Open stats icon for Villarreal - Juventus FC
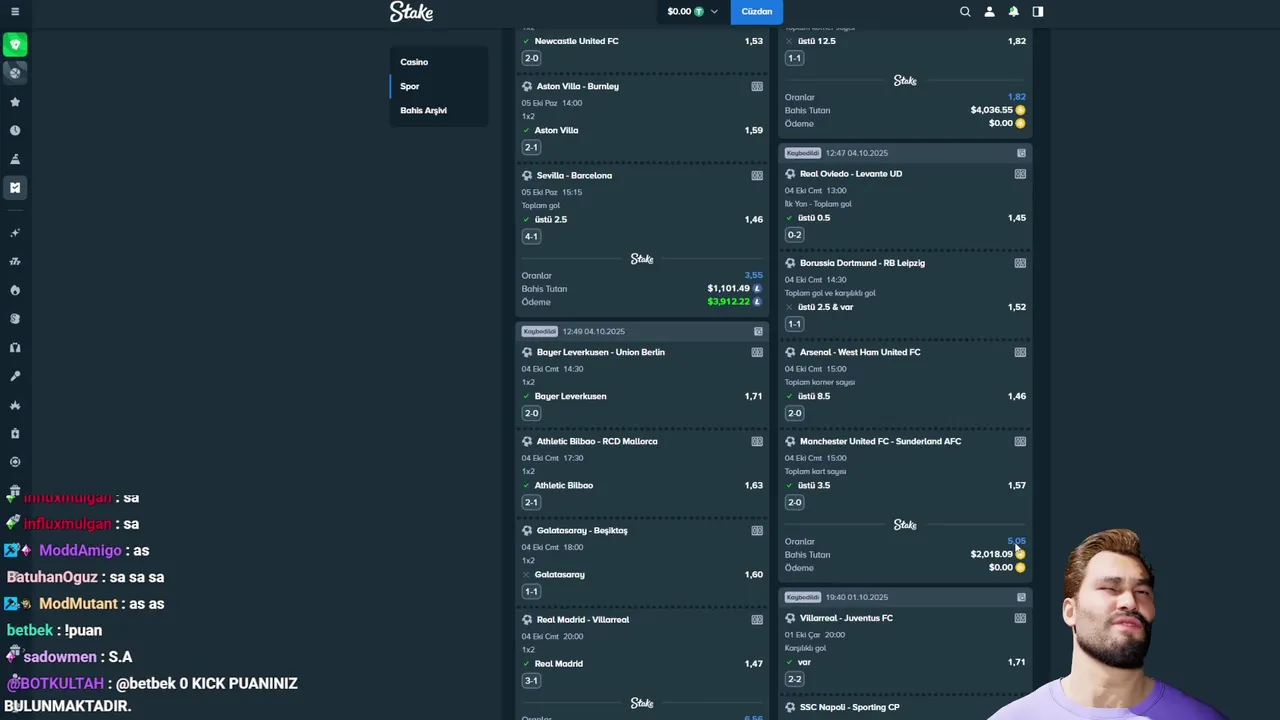Viewport: 1280px width, 720px height. [x=1020, y=618]
